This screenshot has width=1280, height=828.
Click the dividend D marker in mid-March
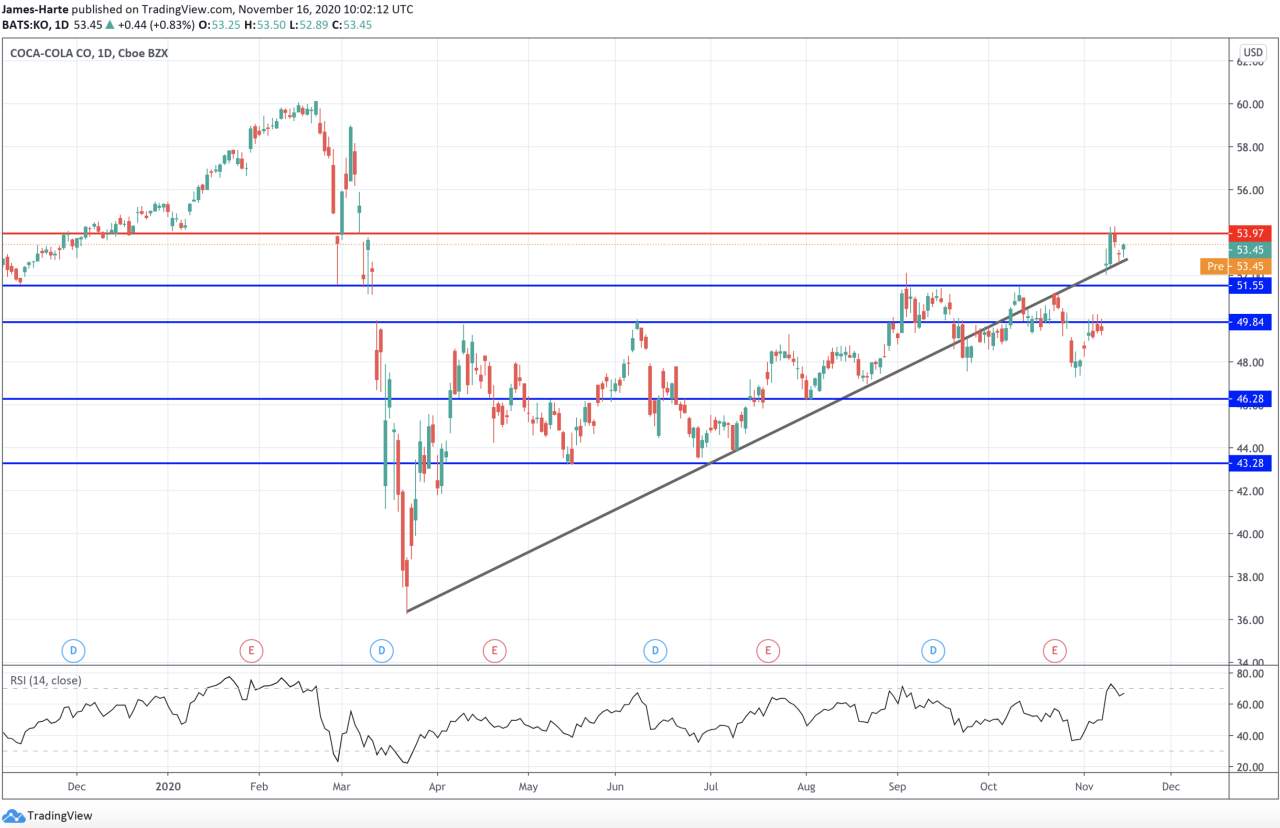382,650
